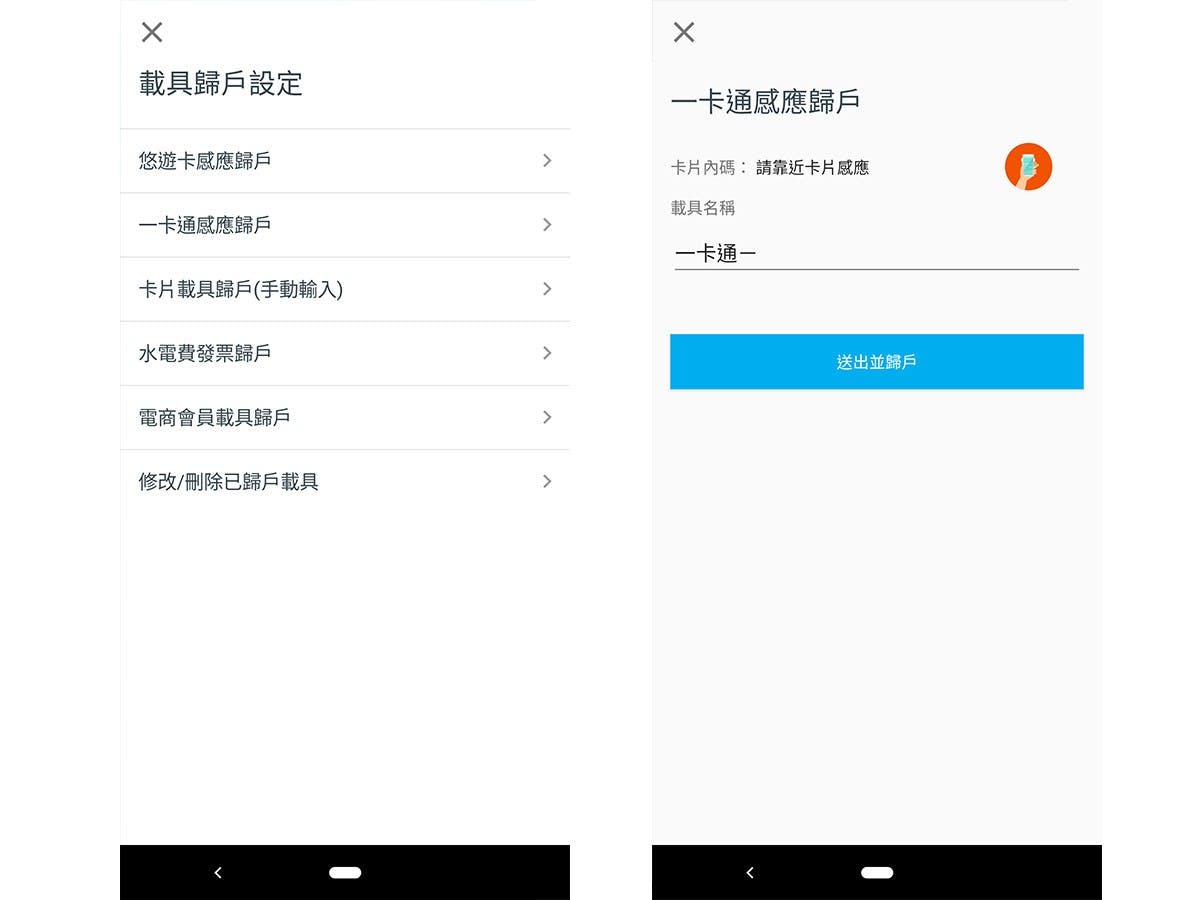Open 一卡通感應歸戶 option in the list
This screenshot has height=900, width=1200.
tap(345, 225)
